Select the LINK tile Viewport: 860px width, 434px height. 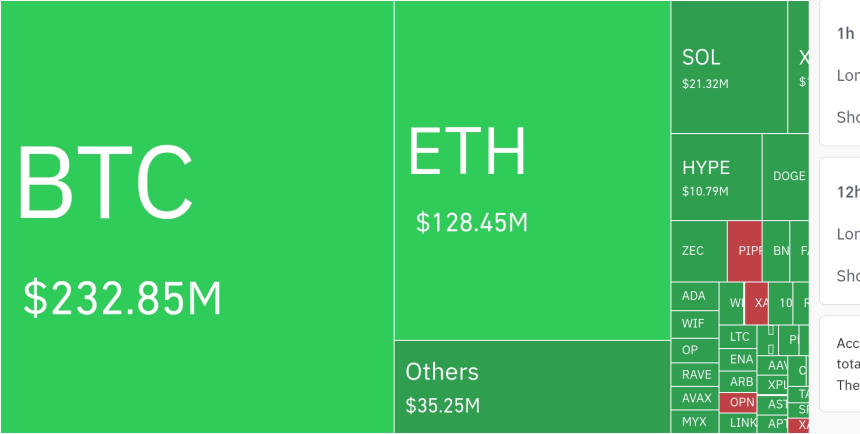(x=742, y=423)
